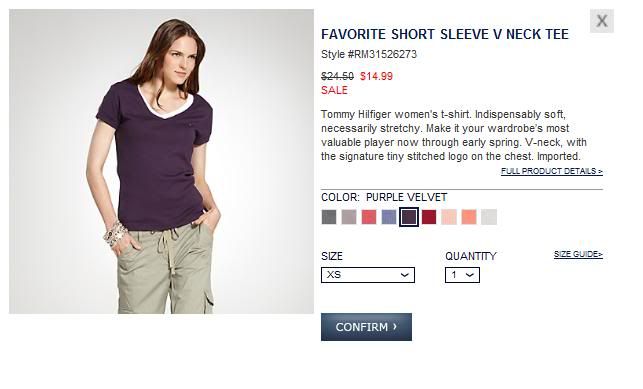The width and height of the screenshot is (643, 389).
Task: Click the Size dropdown chevron arrow
Action: [x=404, y=275]
